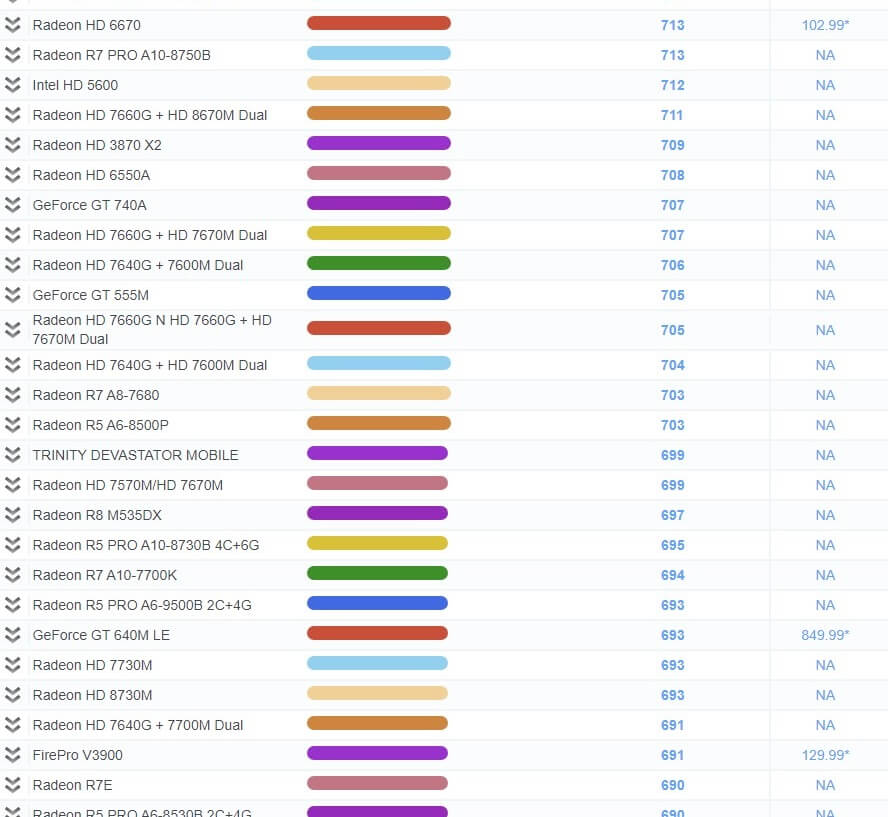This screenshot has width=888, height=817.
Task: Click the 129.99* price for FirePro V3900
Action: coord(825,755)
